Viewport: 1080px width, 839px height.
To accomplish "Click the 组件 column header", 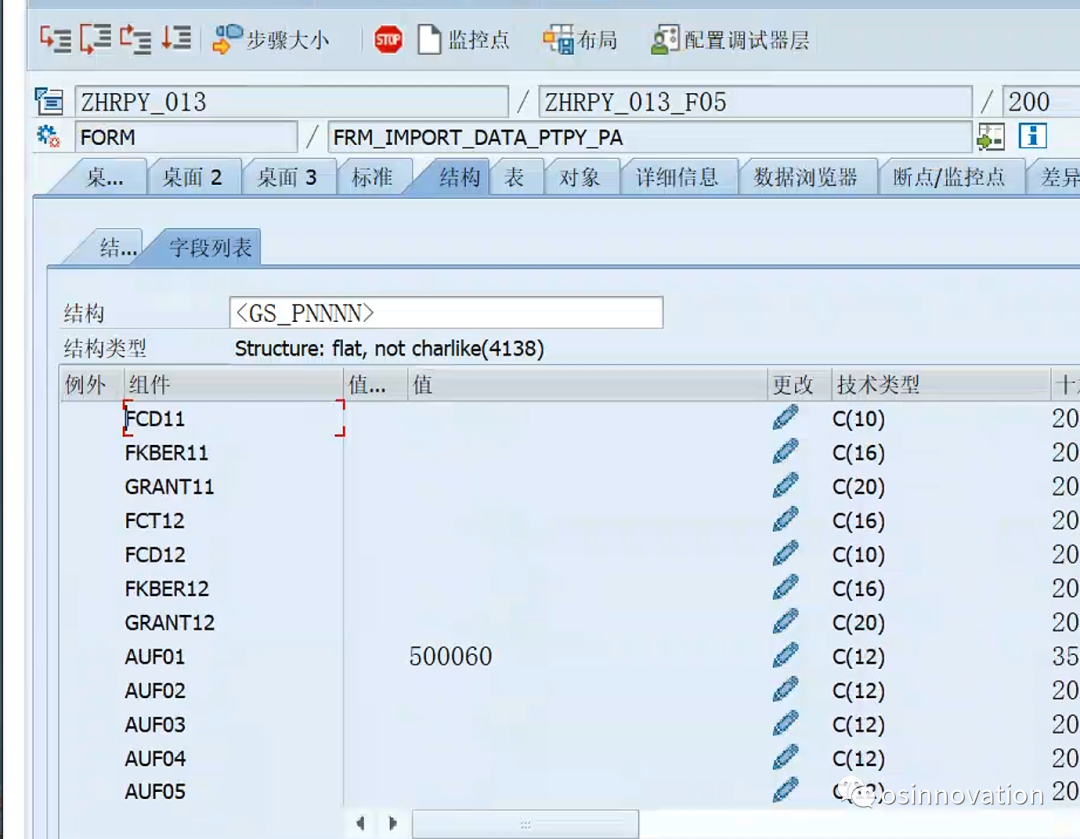I will (233, 384).
